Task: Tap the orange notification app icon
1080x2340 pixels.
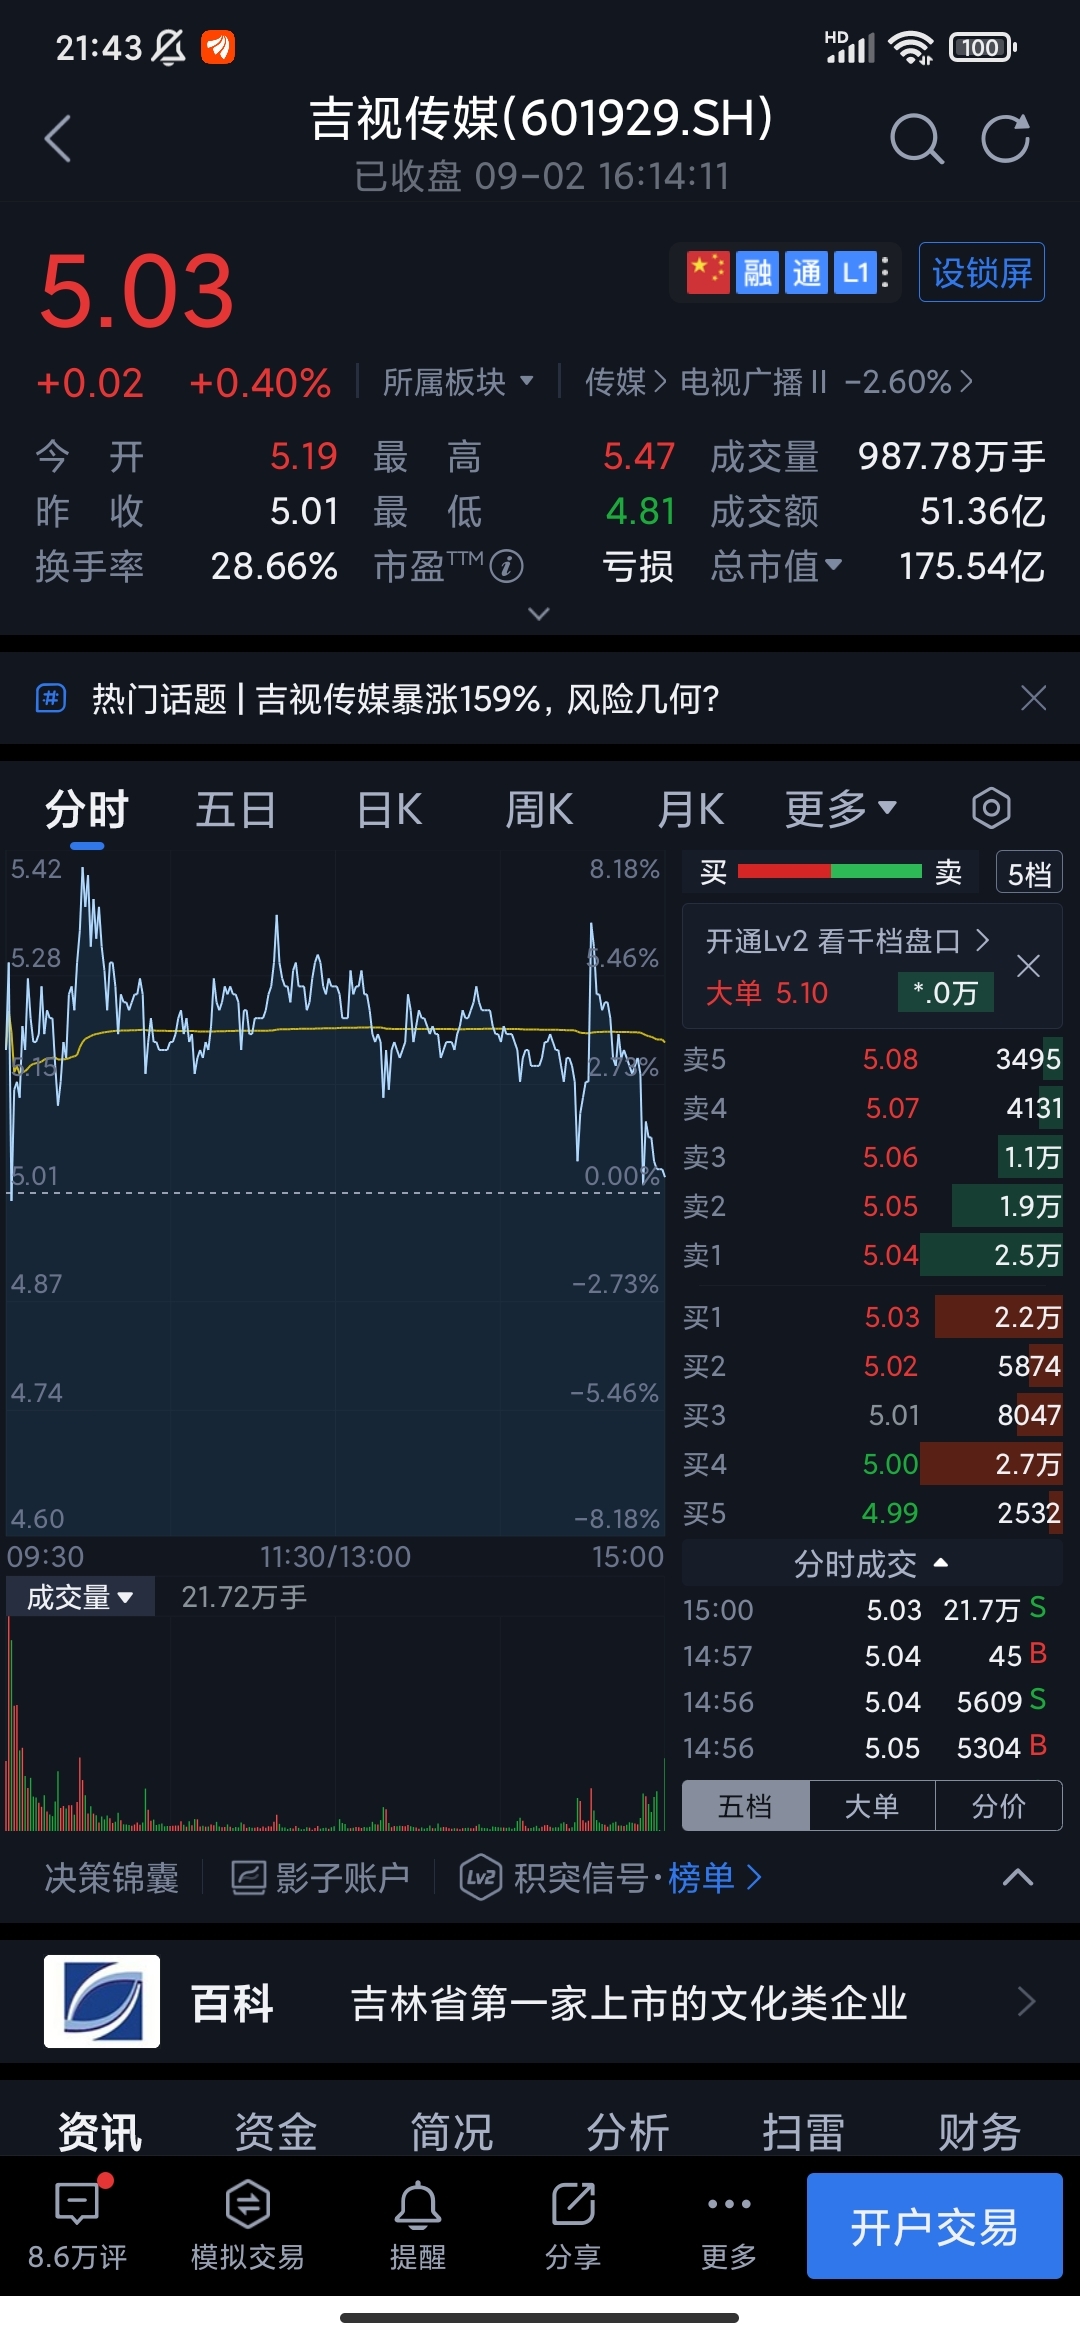Action: 218,47
